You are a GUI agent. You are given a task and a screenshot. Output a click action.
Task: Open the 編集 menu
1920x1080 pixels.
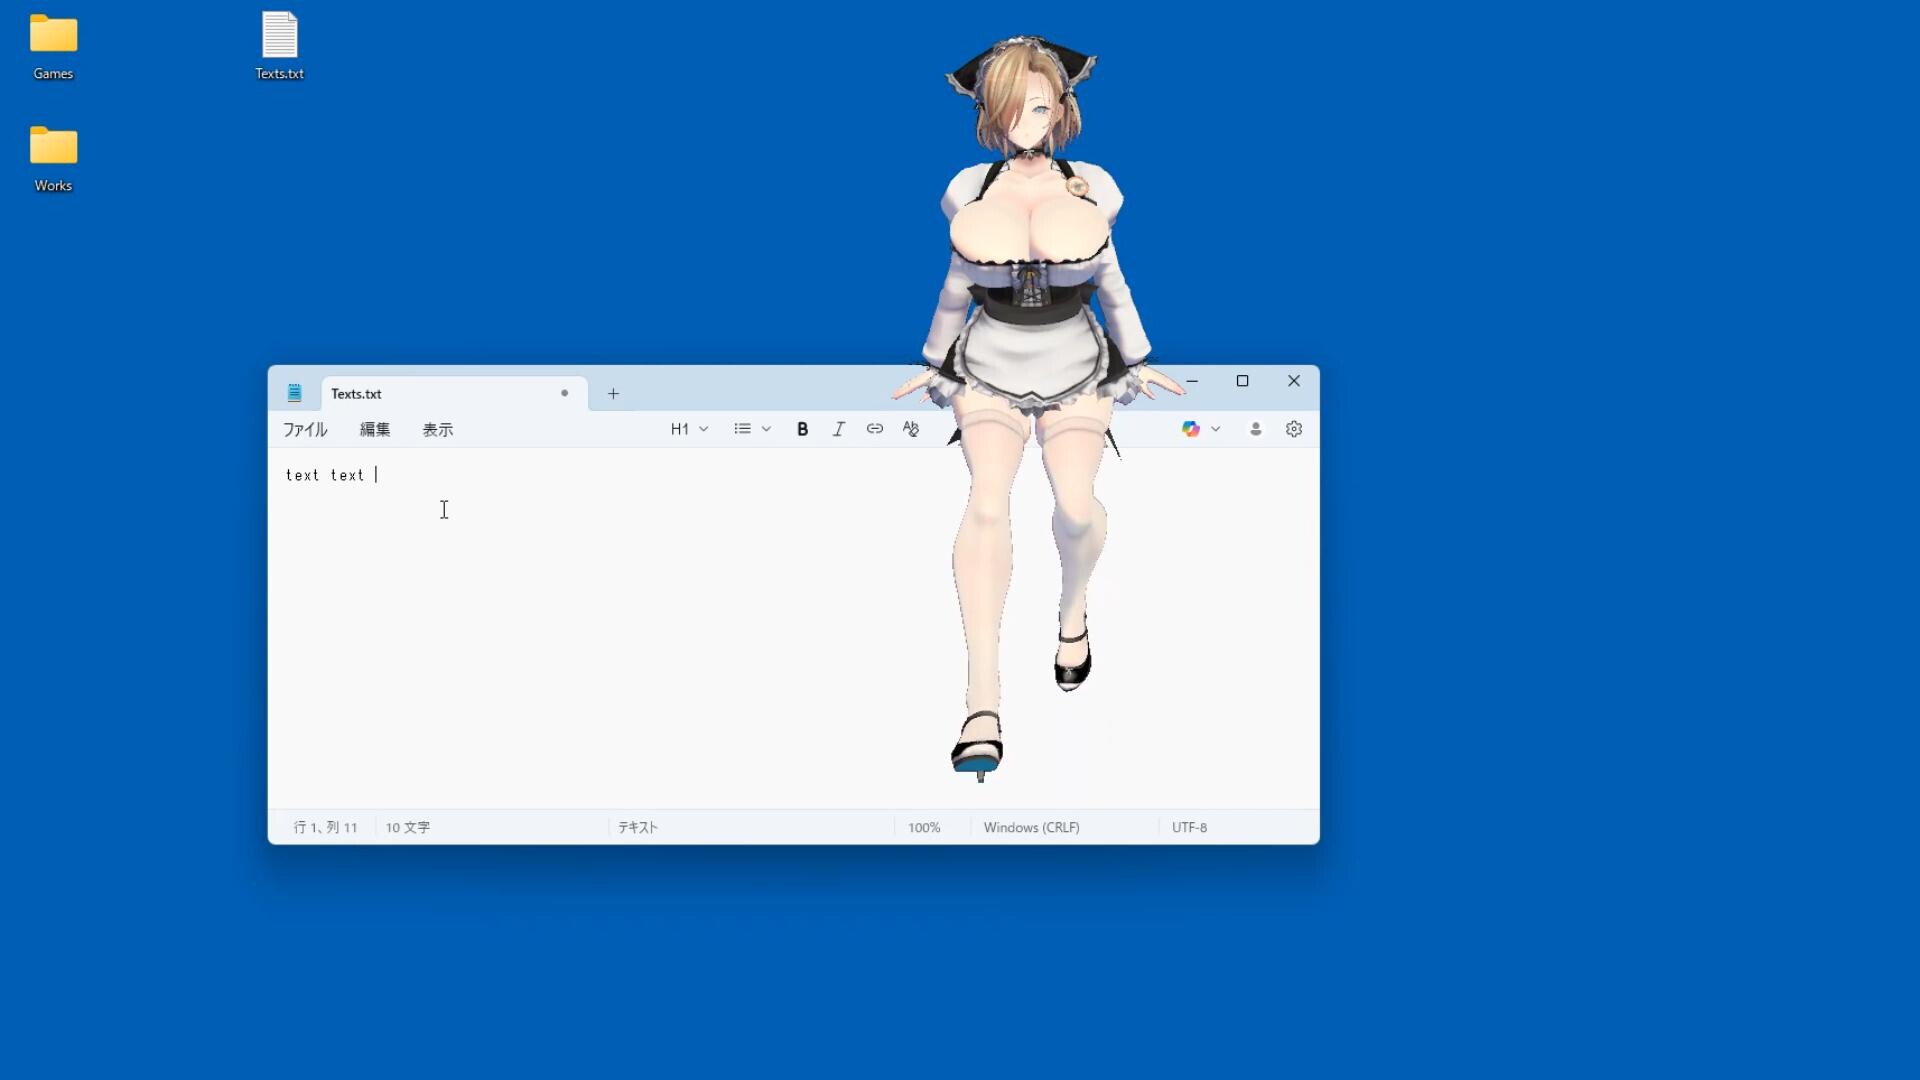point(374,429)
